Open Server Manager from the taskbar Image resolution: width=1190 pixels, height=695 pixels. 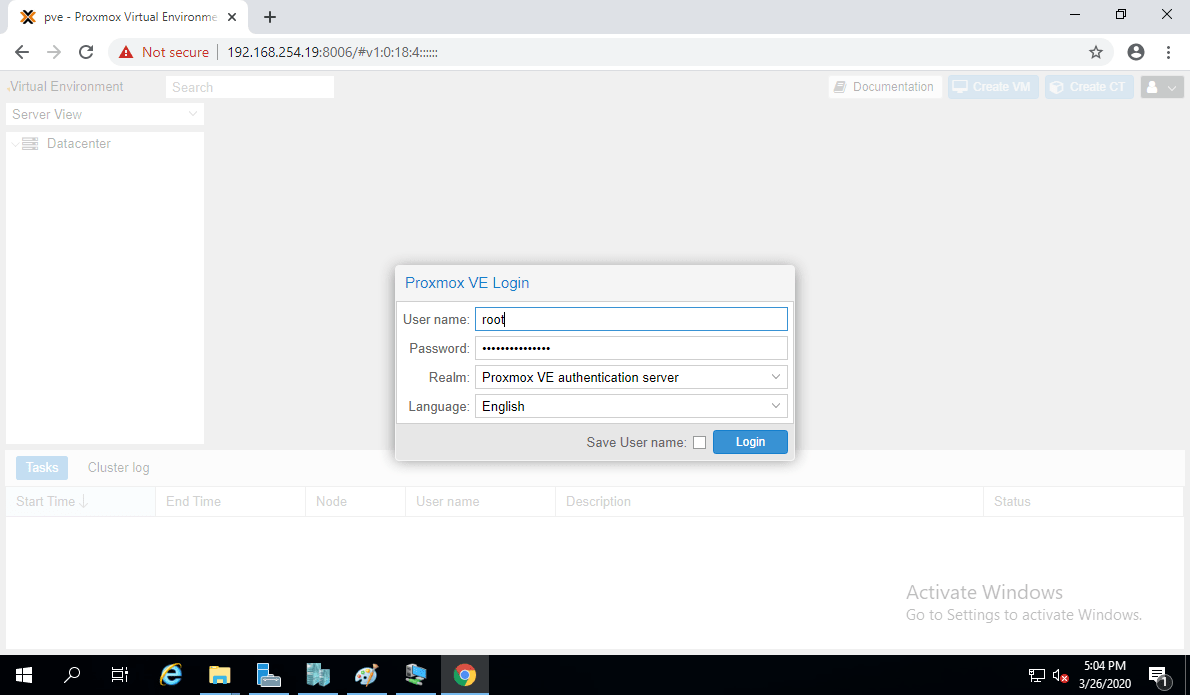coord(269,675)
